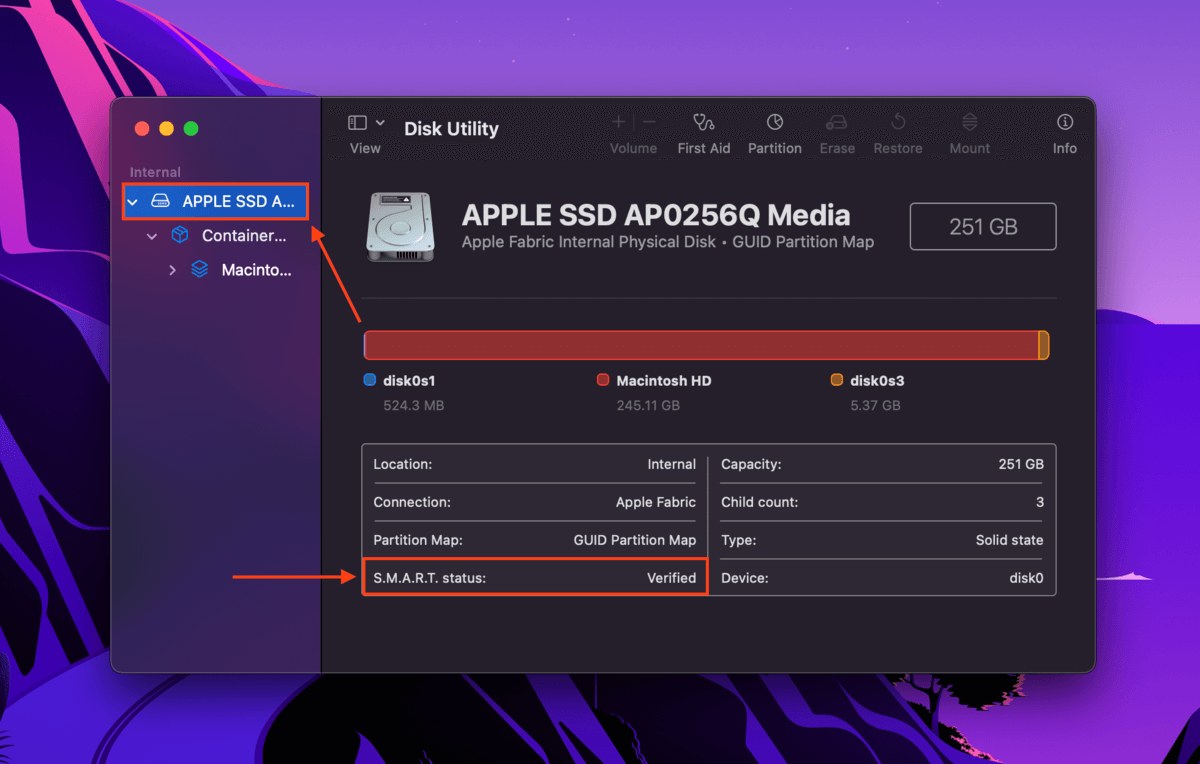The height and width of the screenshot is (764, 1200).
Task: Click the blue disk0s1 legend swatch
Action: point(369,380)
